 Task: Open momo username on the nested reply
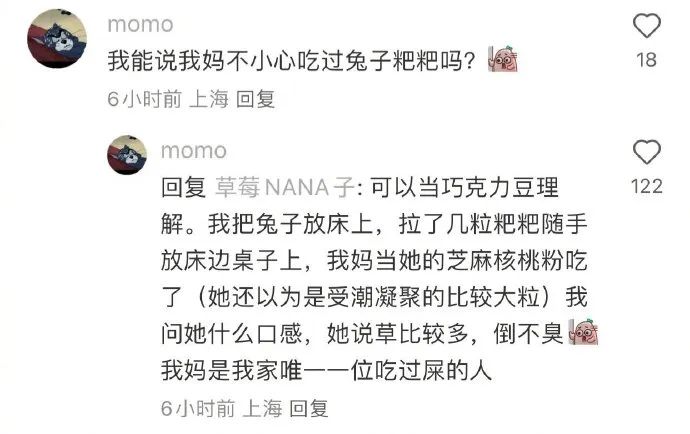click(x=194, y=151)
